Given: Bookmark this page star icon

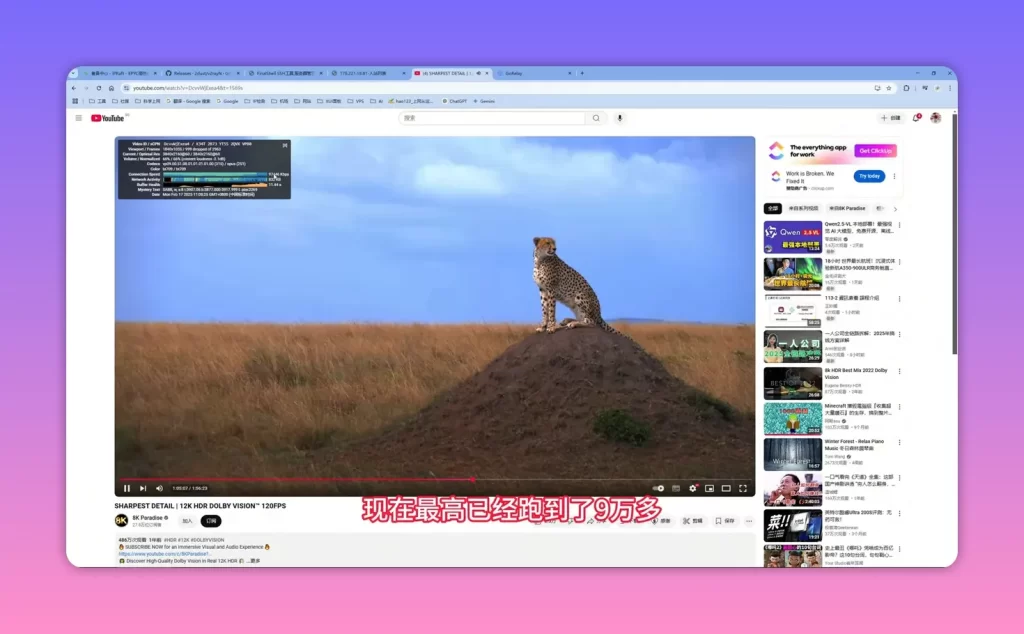Looking at the screenshot, I should point(889,88).
